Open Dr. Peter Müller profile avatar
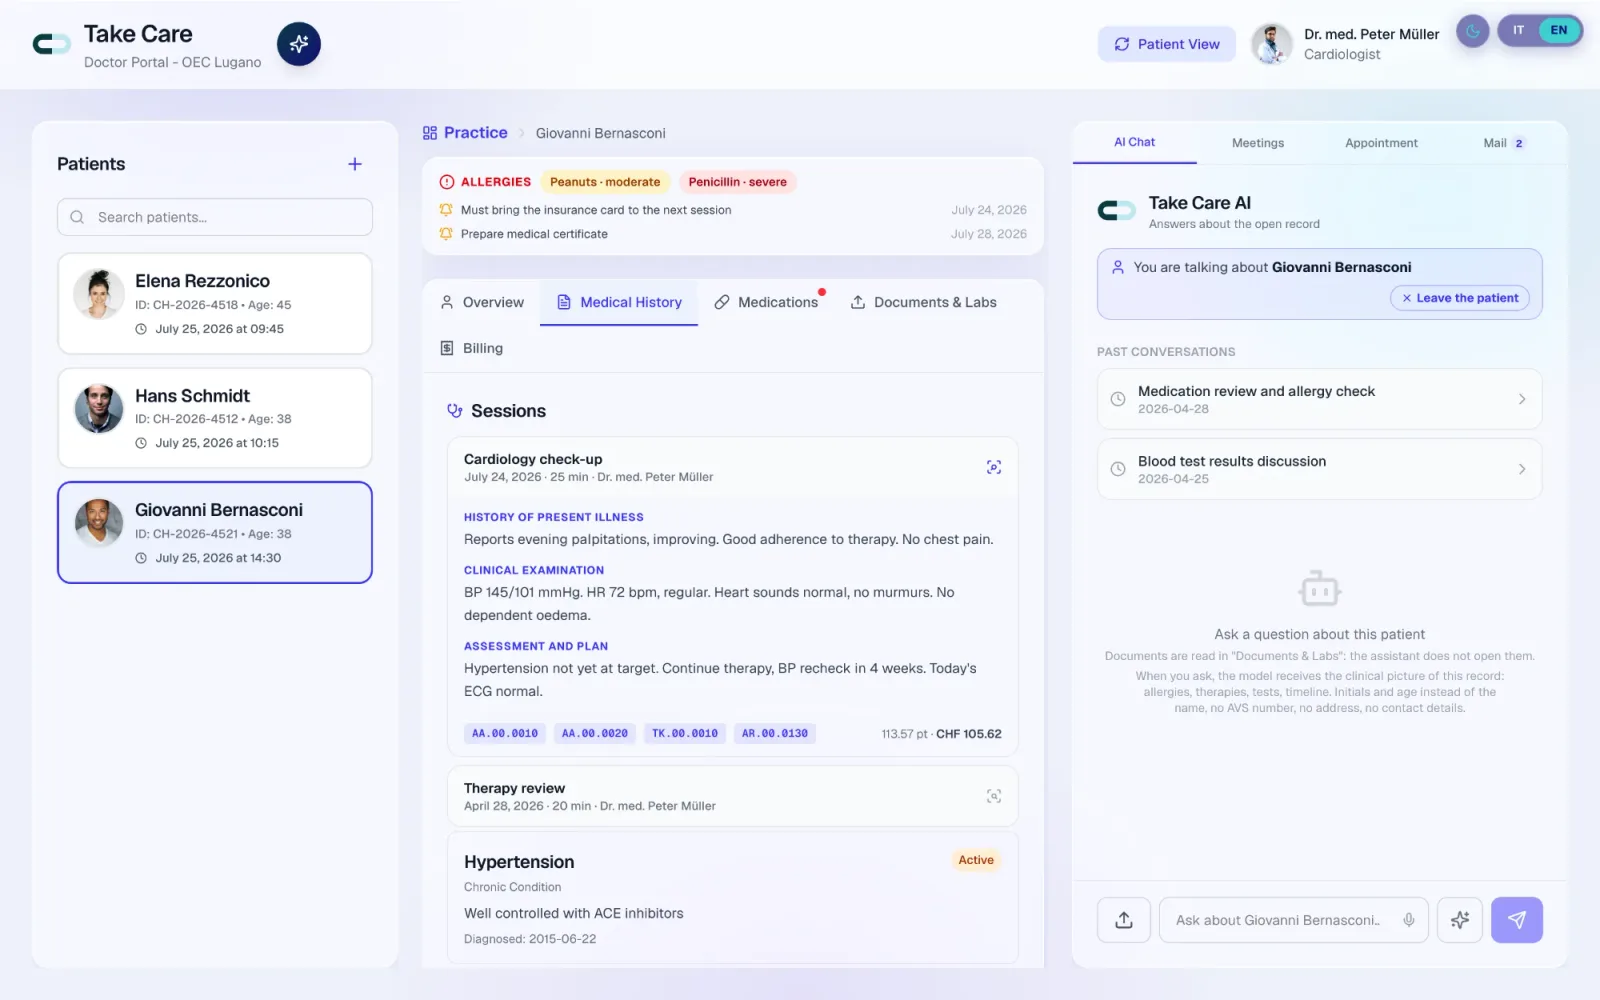 click(1272, 44)
